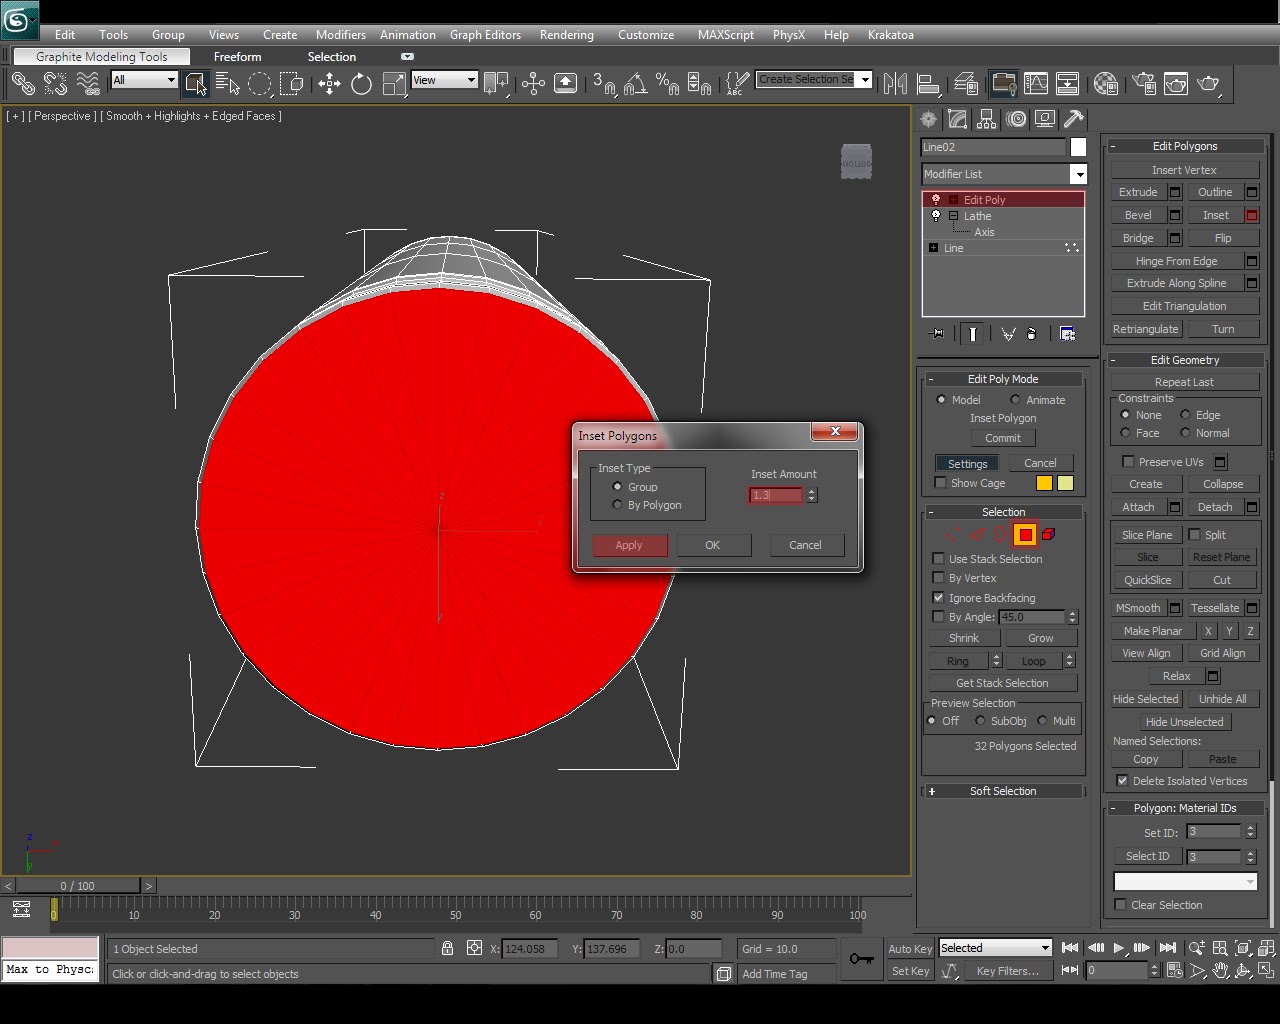Click inside the Inset Amount value field
This screenshot has height=1024, width=1280.
pos(774,495)
